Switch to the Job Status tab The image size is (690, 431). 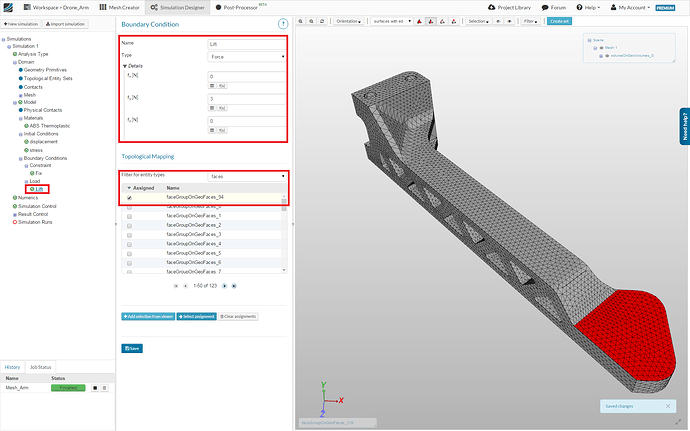42,368
